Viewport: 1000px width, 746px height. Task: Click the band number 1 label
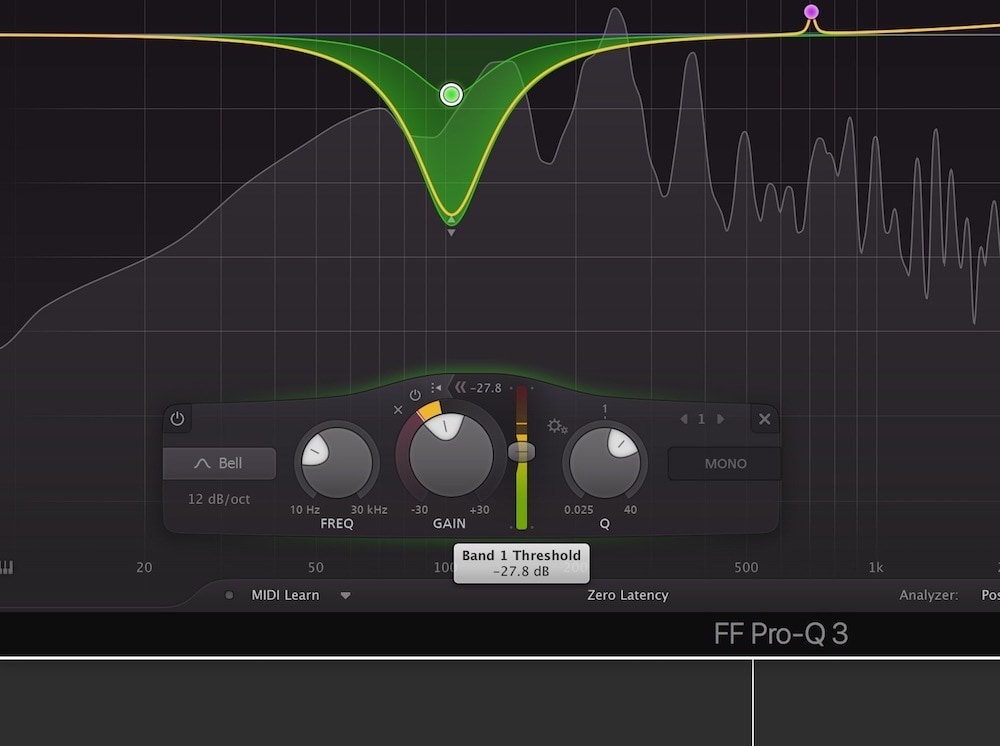[702, 419]
